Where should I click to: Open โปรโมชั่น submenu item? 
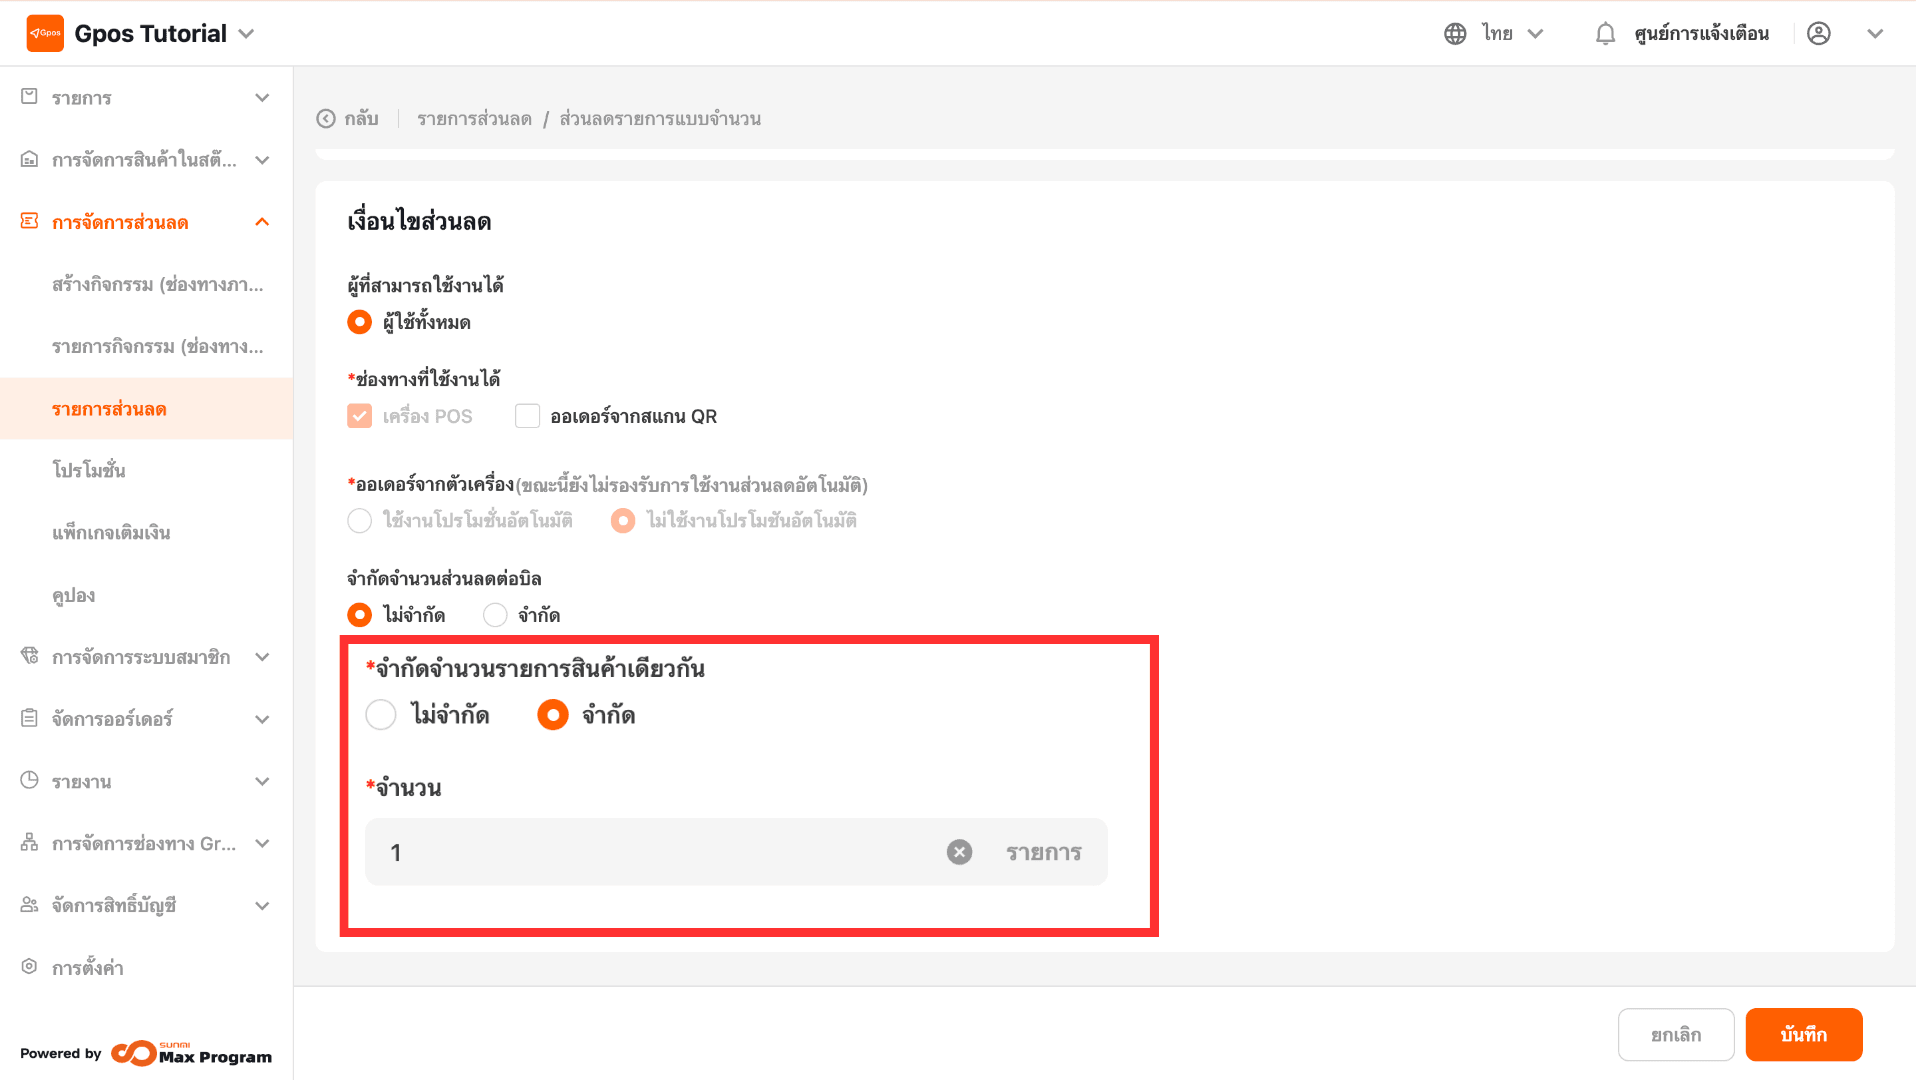[89, 471]
